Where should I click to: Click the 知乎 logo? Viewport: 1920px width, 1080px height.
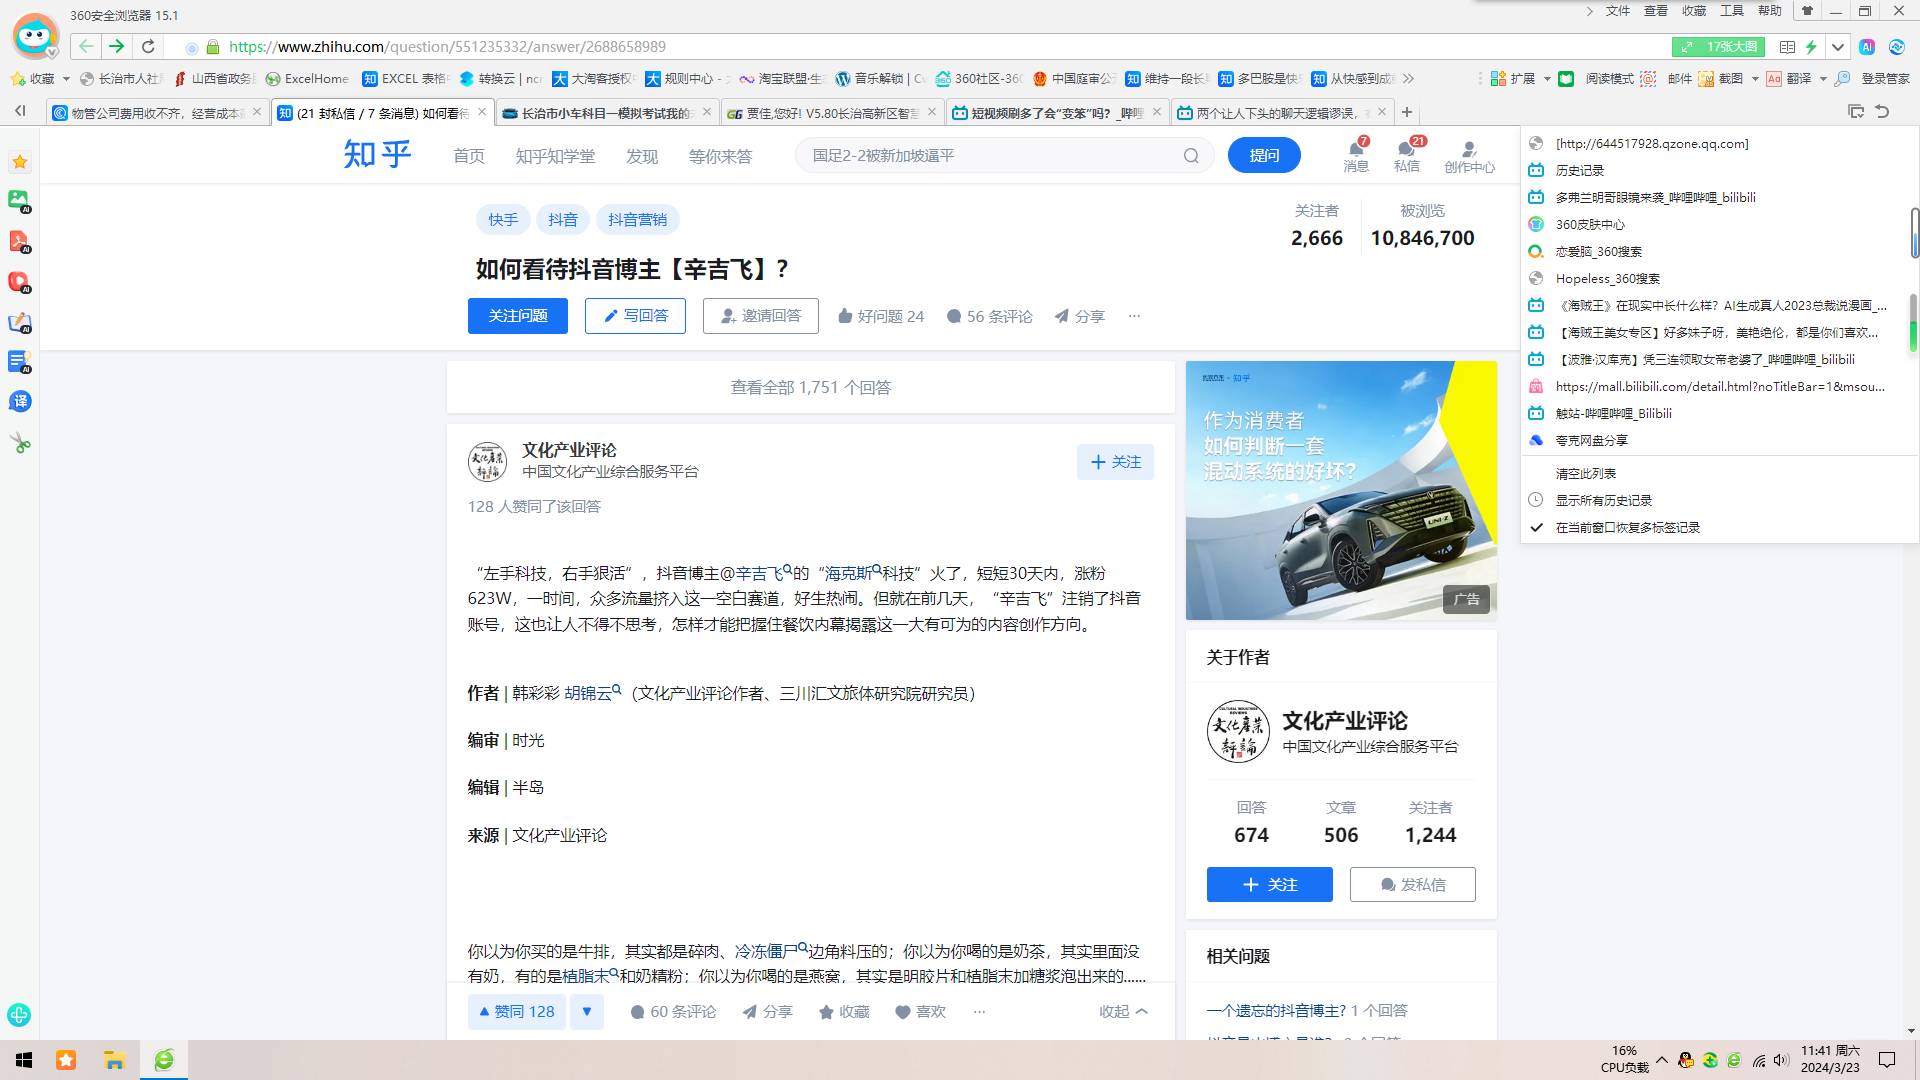[377, 155]
